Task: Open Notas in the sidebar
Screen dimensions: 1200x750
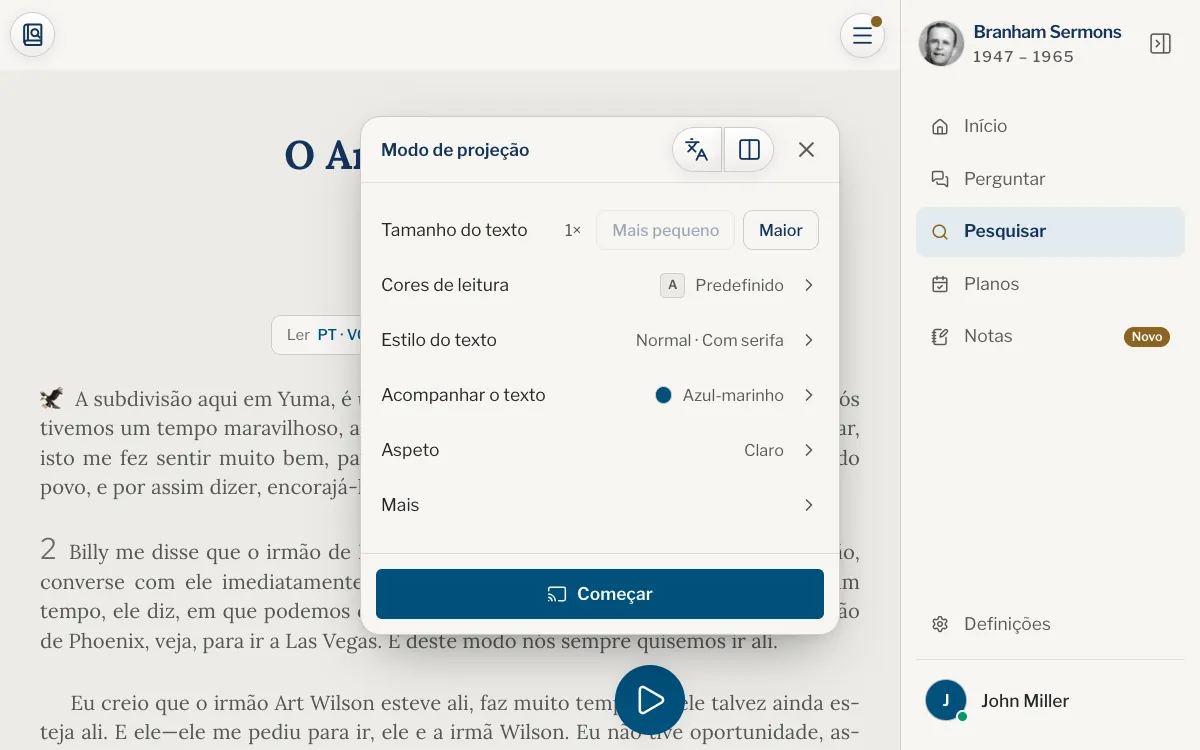Action: (x=1050, y=336)
